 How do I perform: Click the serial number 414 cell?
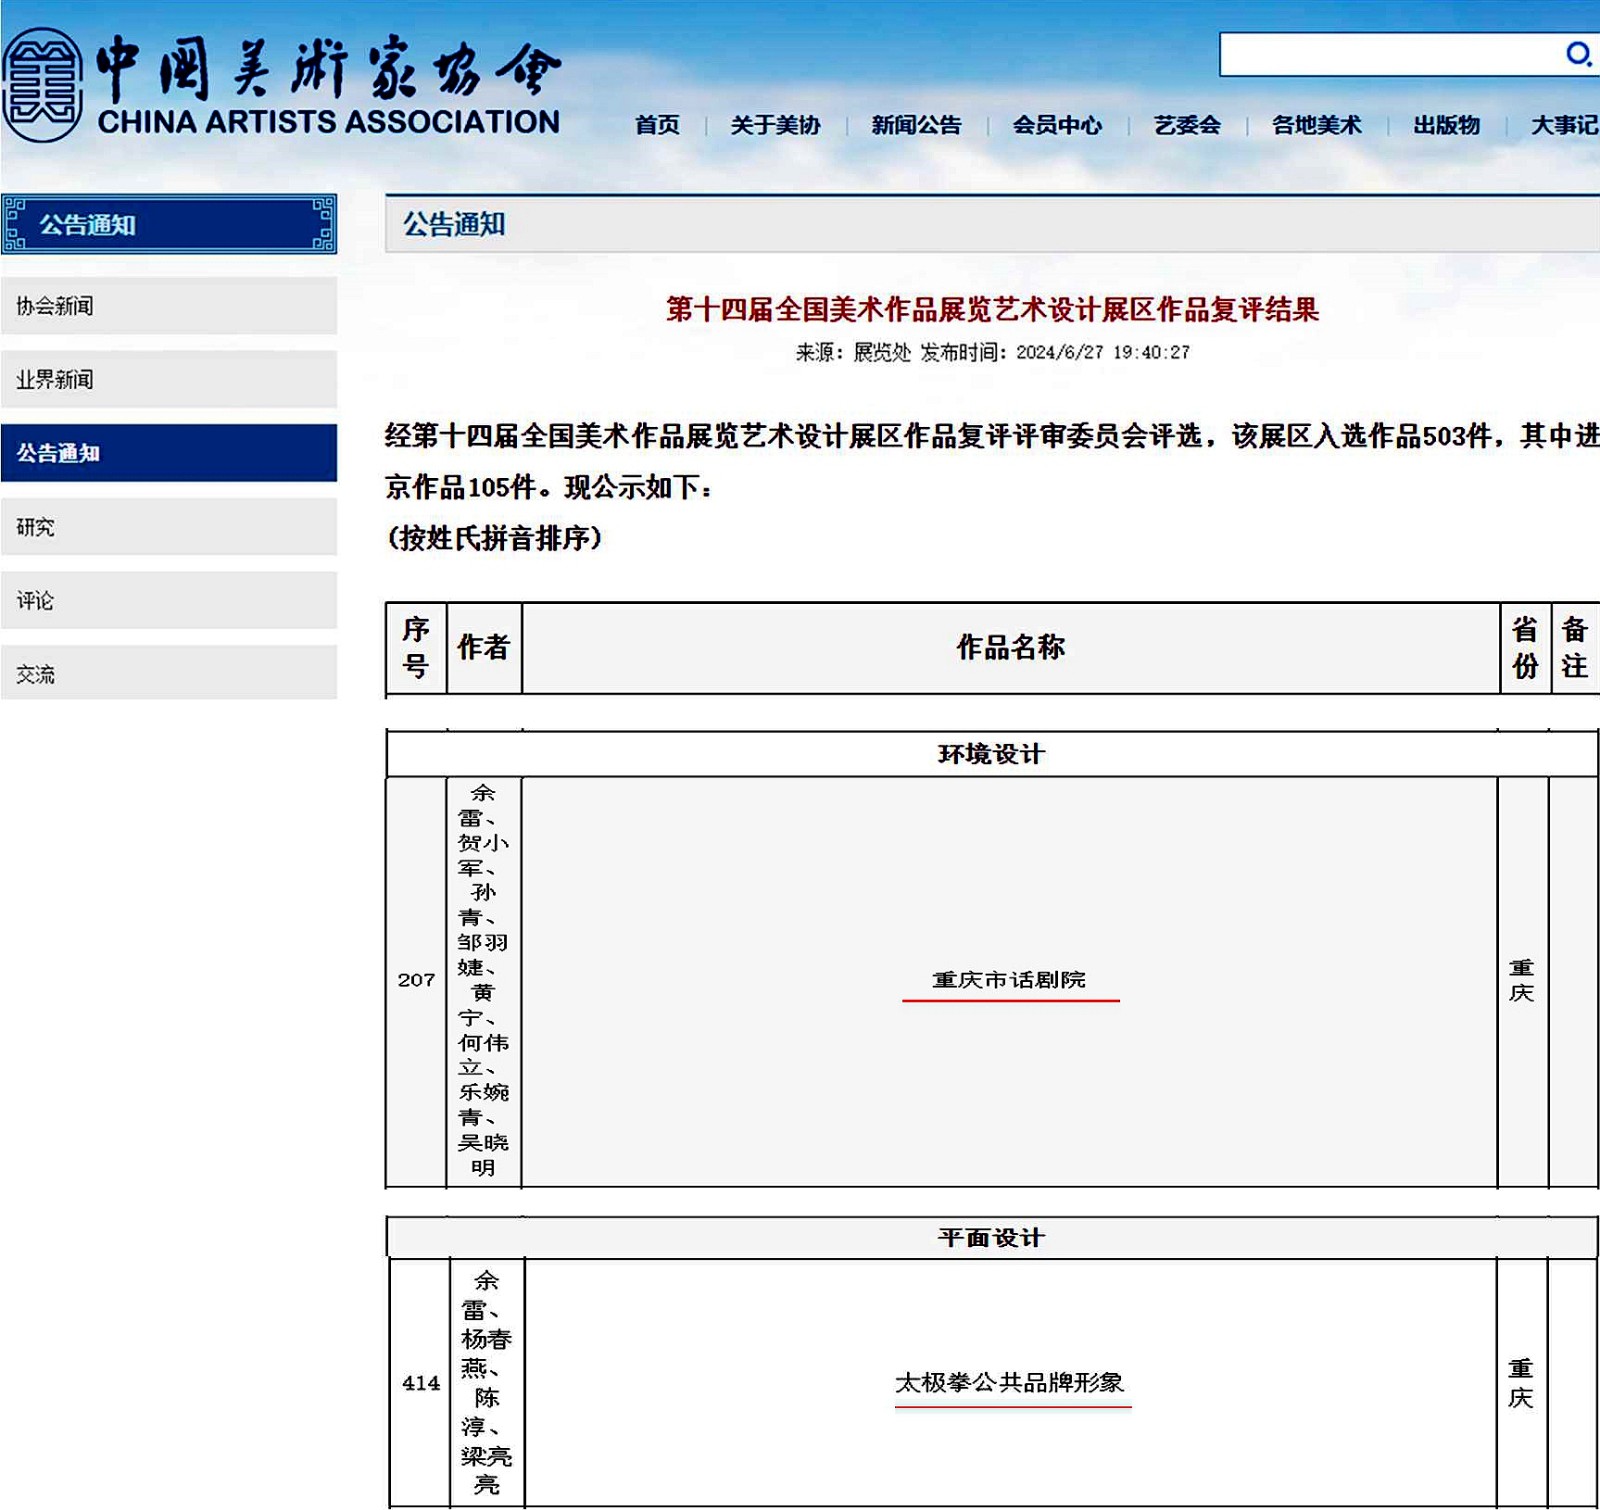[421, 1383]
